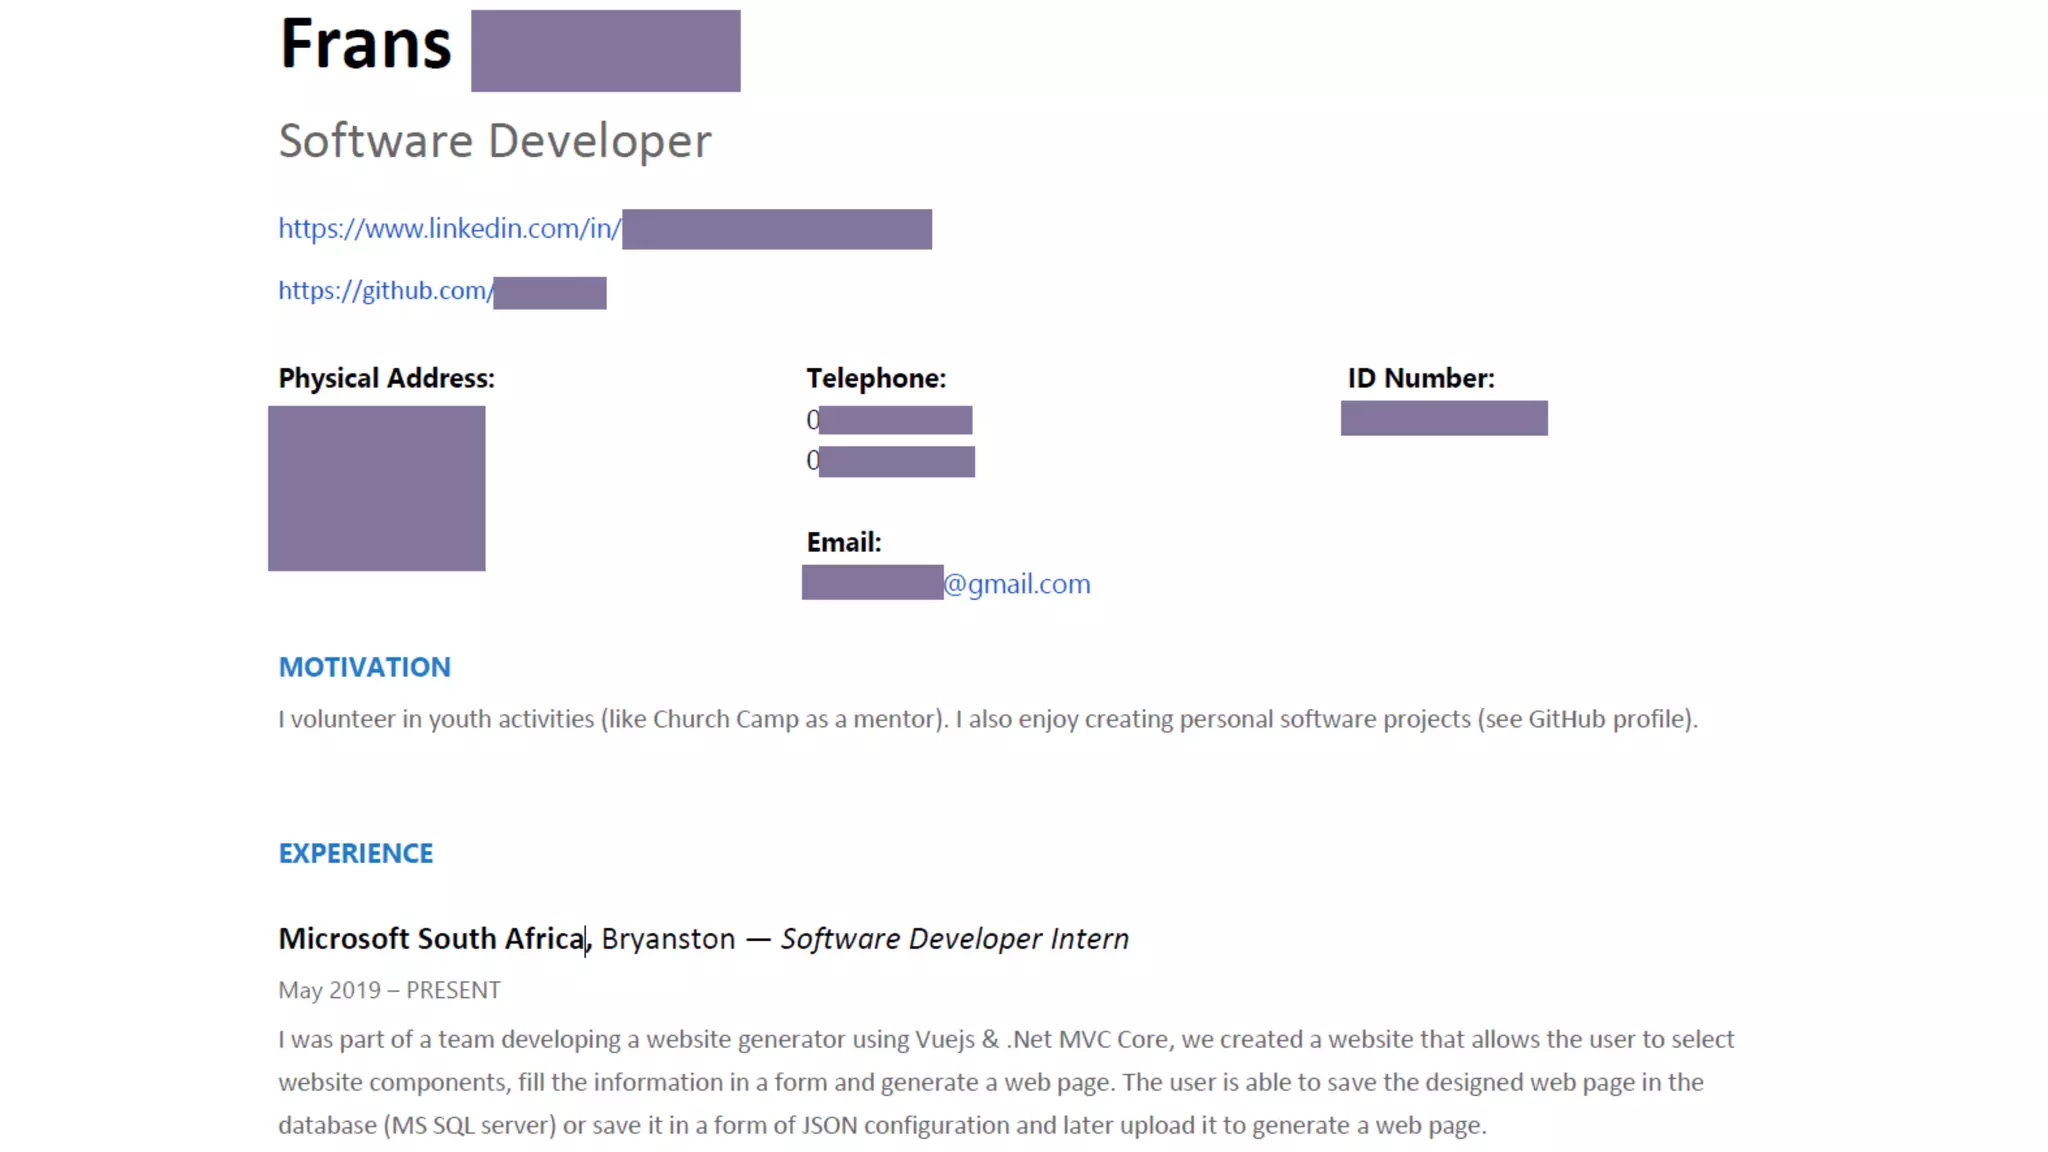Click the italic 'Software Developer Intern' title

(x=954, y=939)
